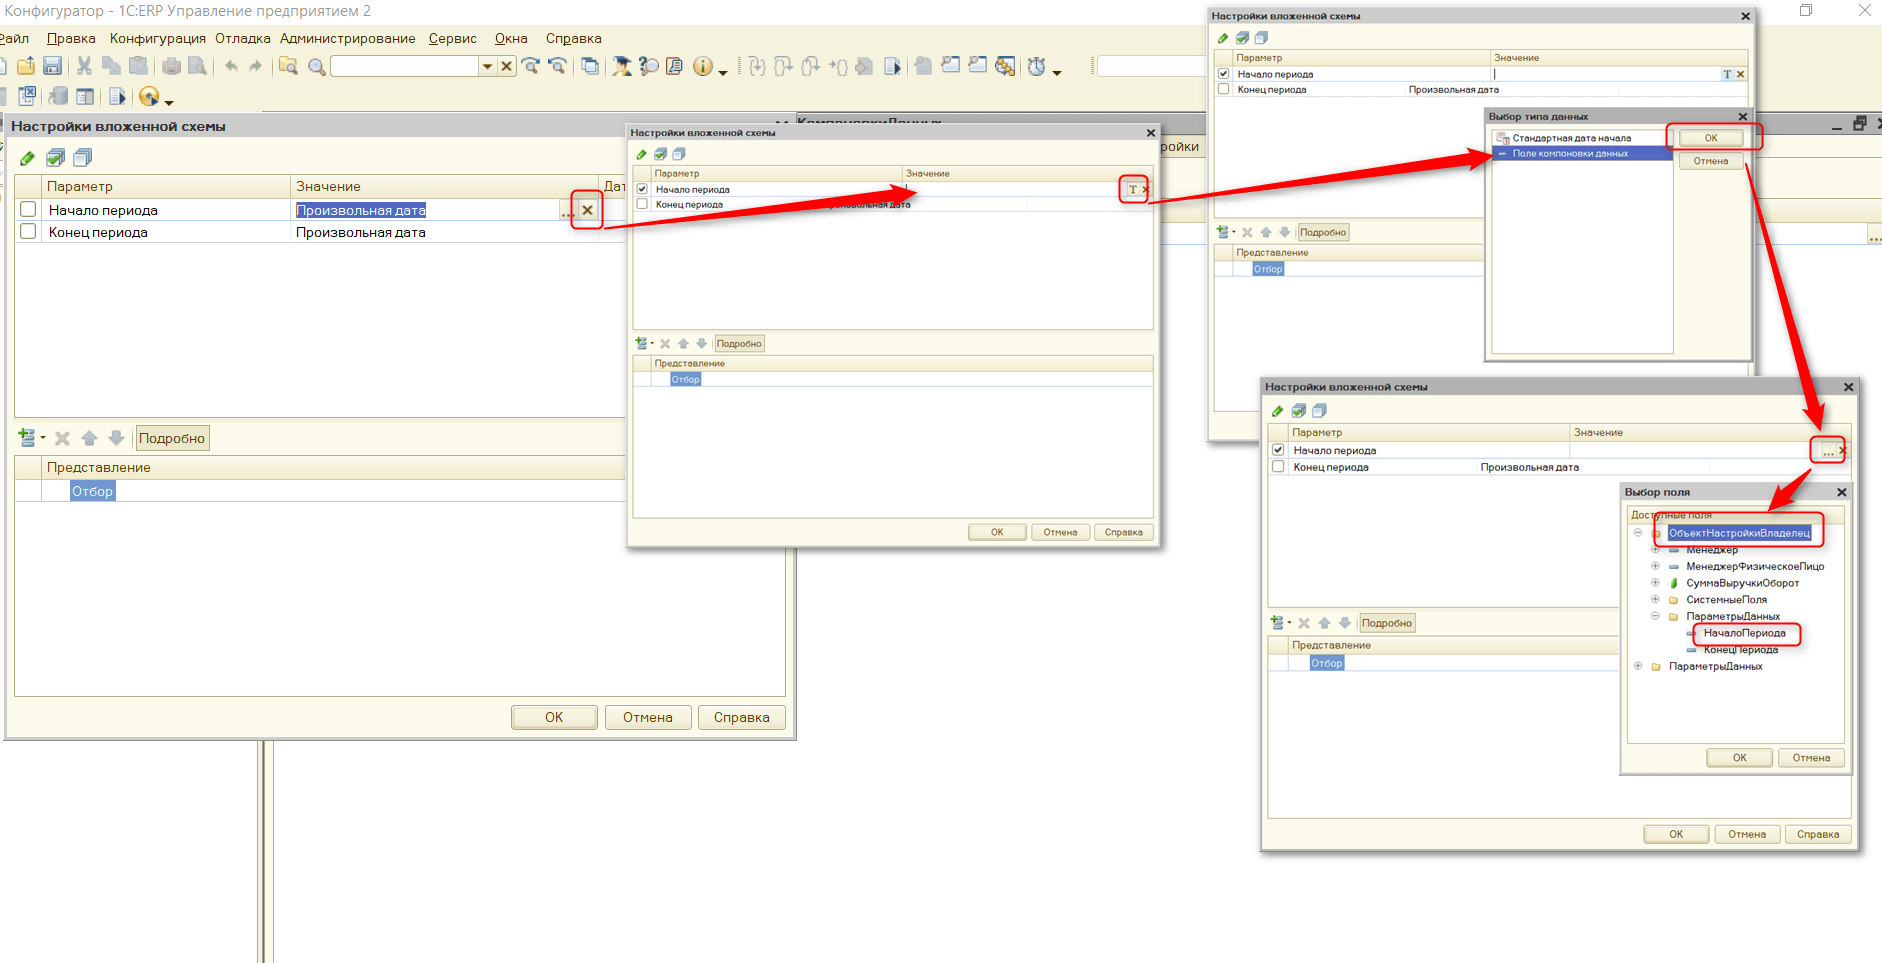
Task: Open the Syntax Assistant graduate-cap icon
Action: pos(622,66)
